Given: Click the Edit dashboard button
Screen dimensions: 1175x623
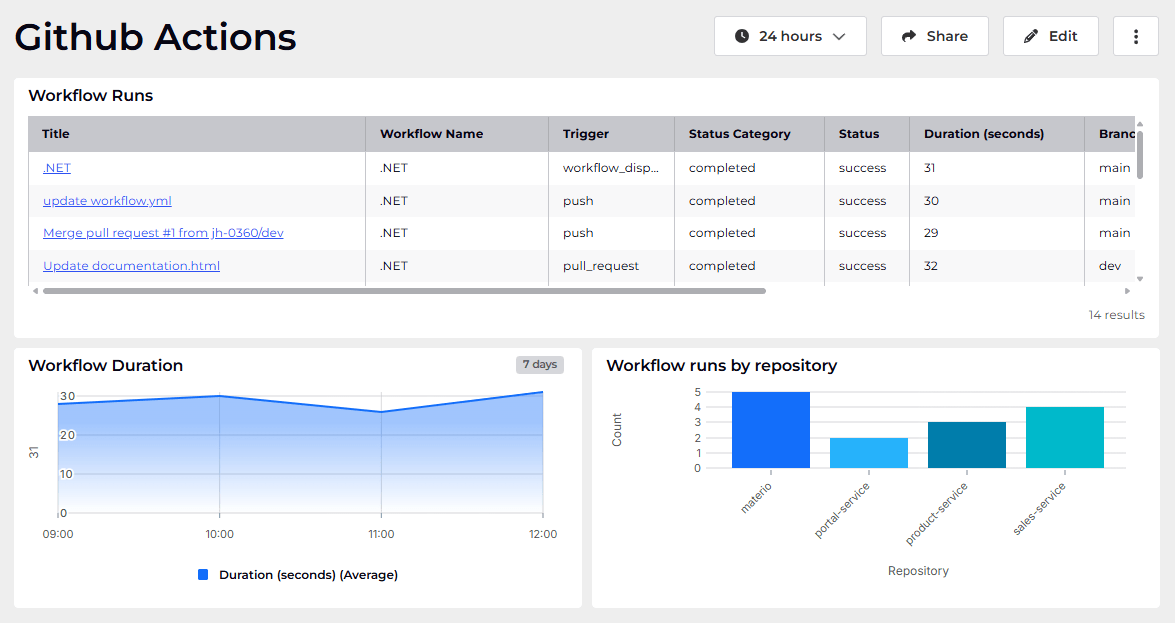Looking at the screenshot, I should (1050, 36).
